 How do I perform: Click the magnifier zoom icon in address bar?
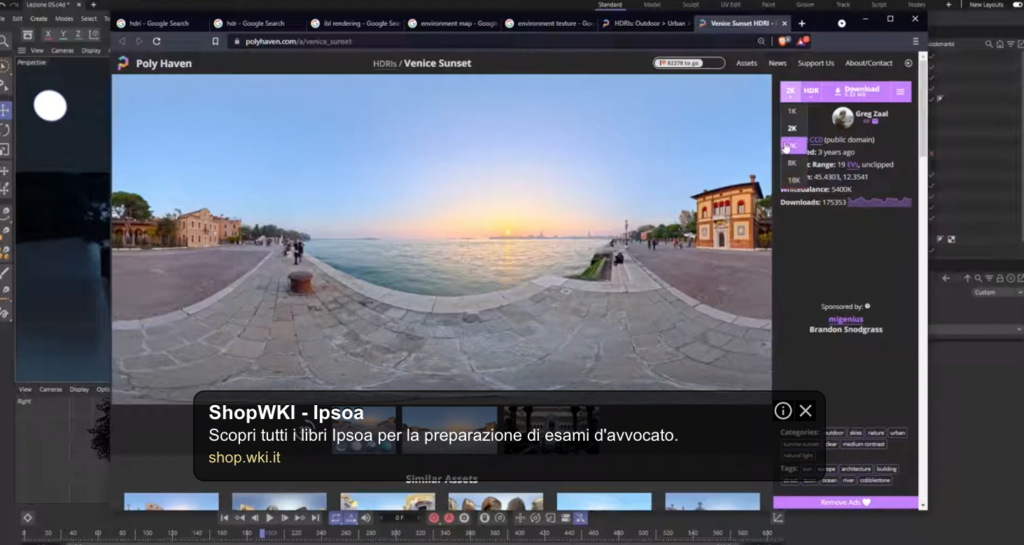click(761, 41)
